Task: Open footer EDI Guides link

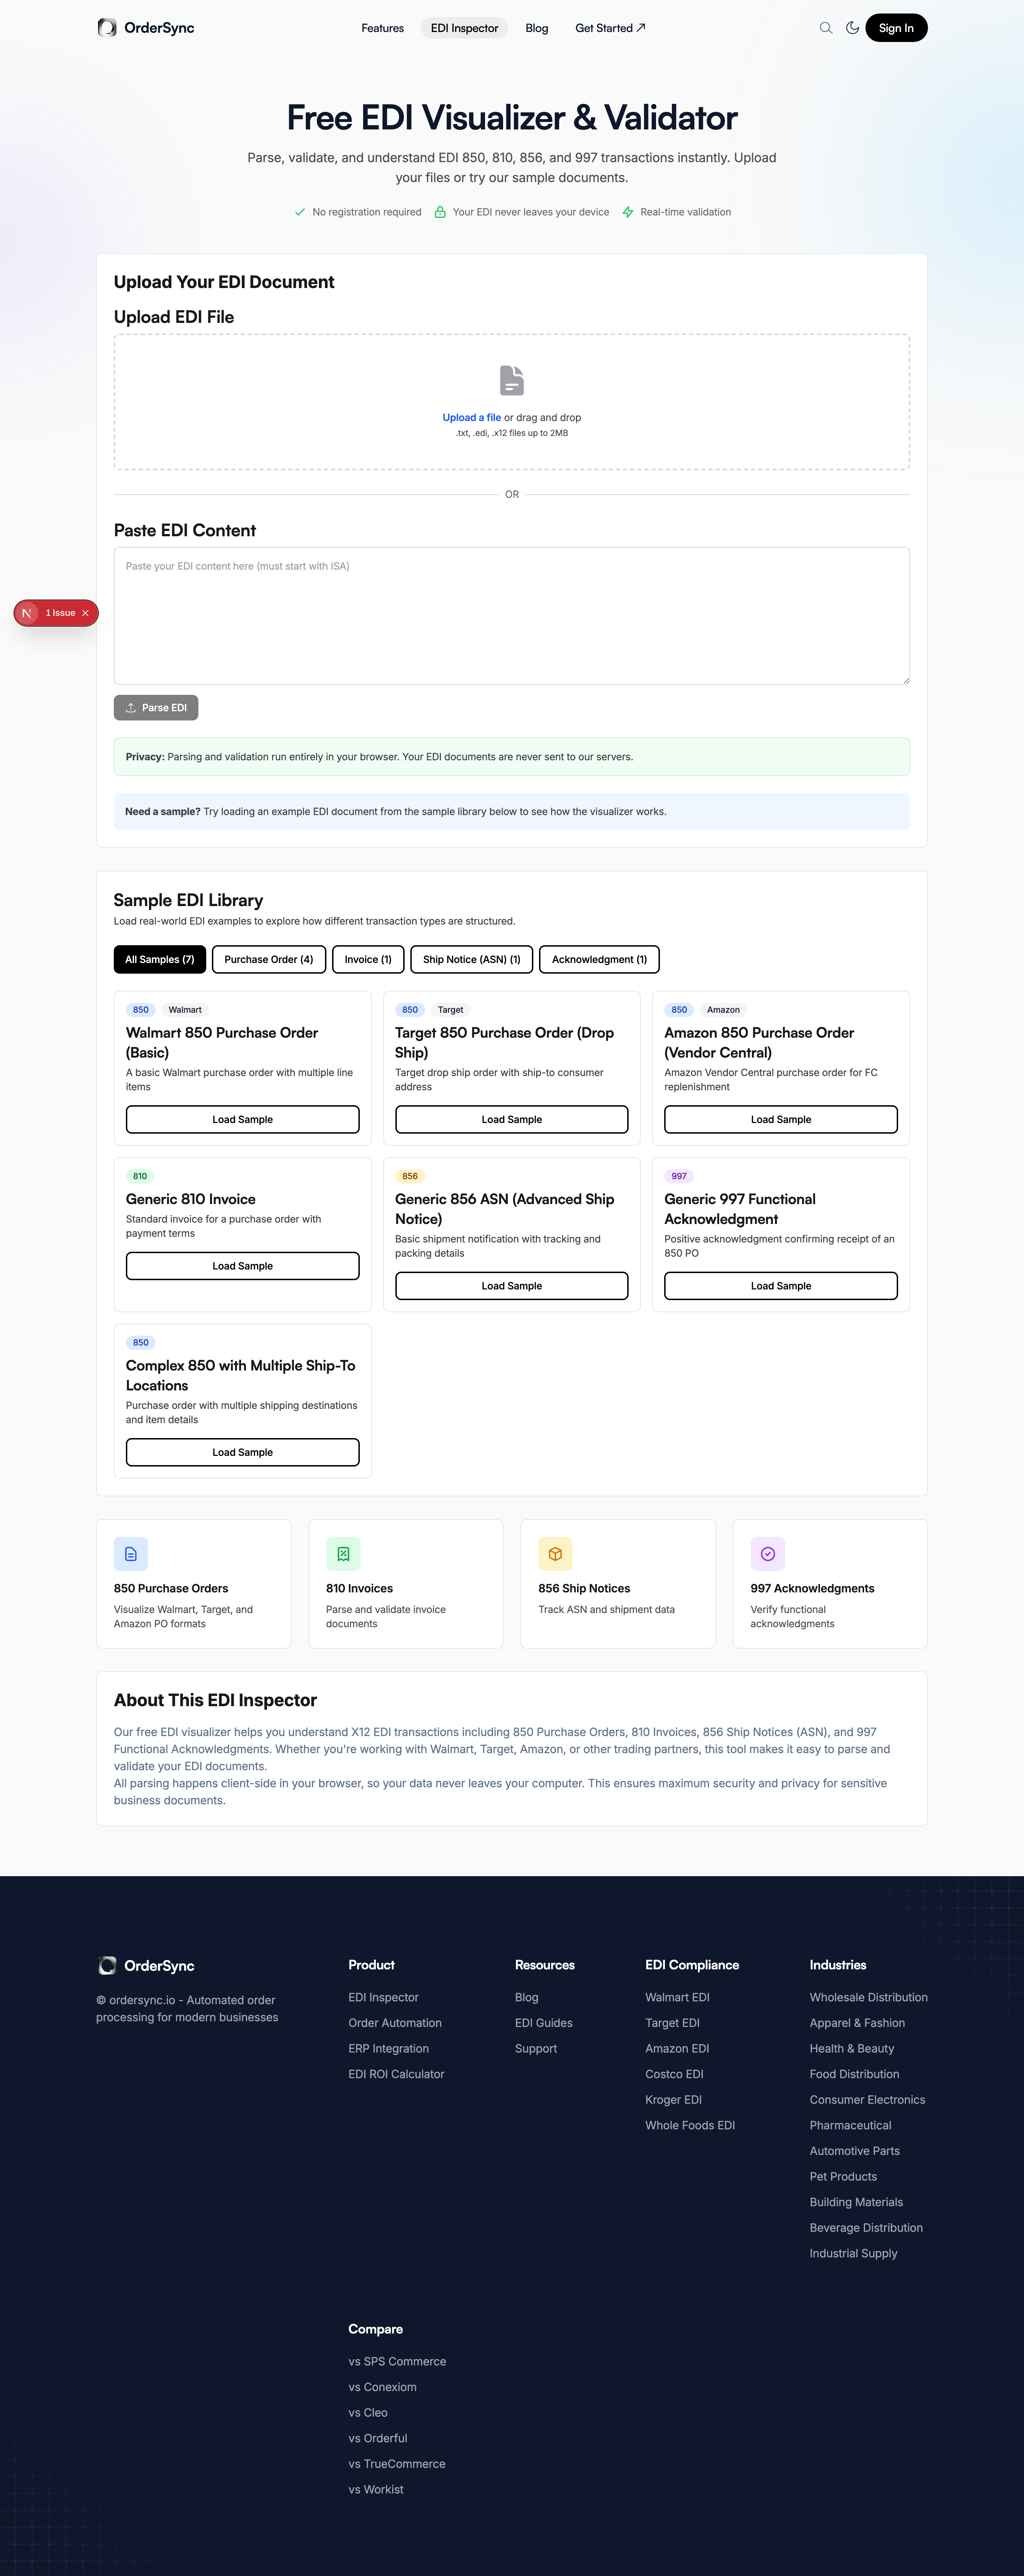Action: coord(544,2023)
